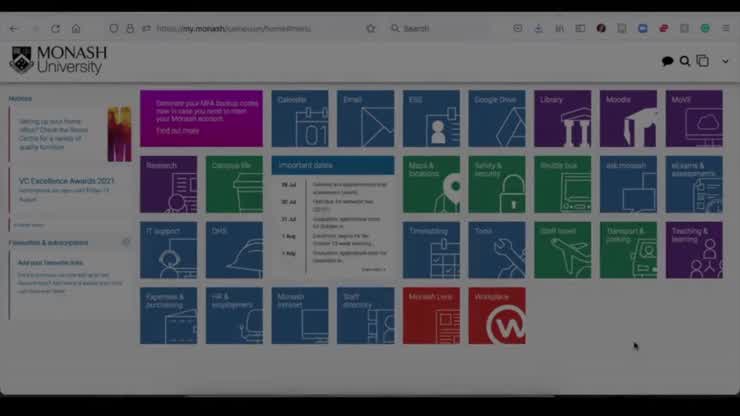Expand the header dropdown chevron
Viewport: 740px width, 416px height.
click(725, 61)
